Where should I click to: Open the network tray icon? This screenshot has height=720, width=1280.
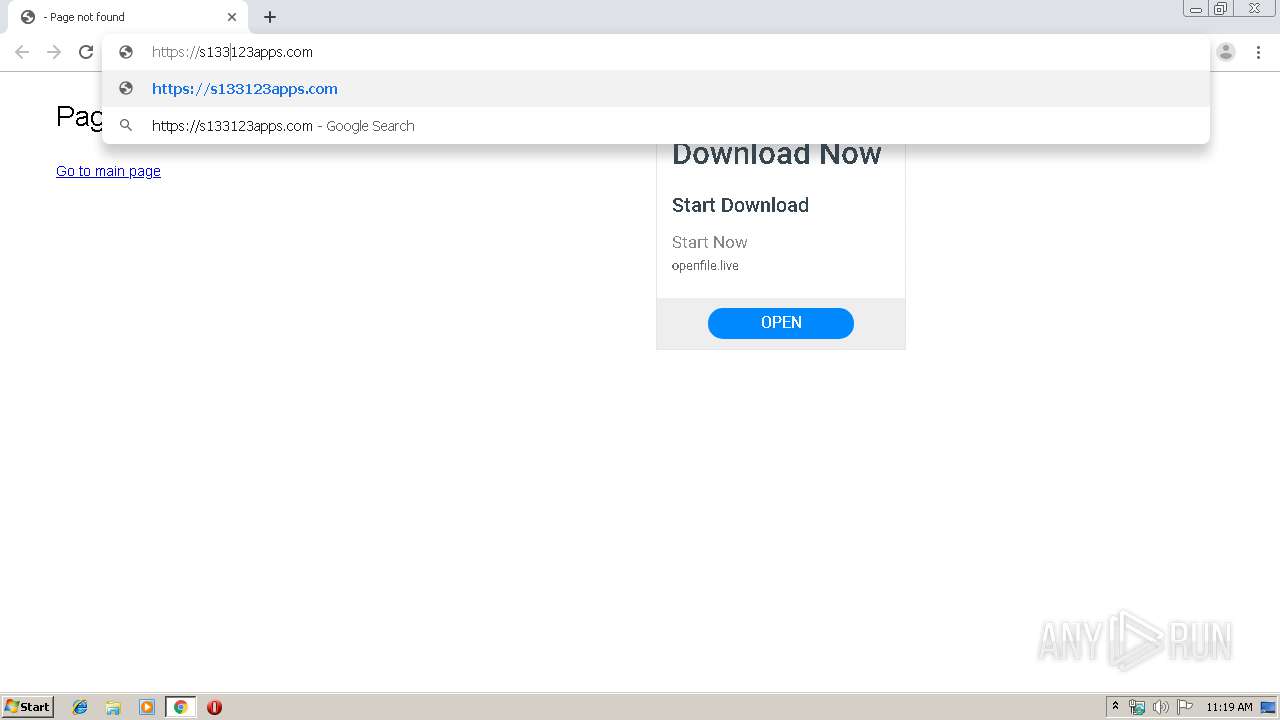coord(1137,707)
